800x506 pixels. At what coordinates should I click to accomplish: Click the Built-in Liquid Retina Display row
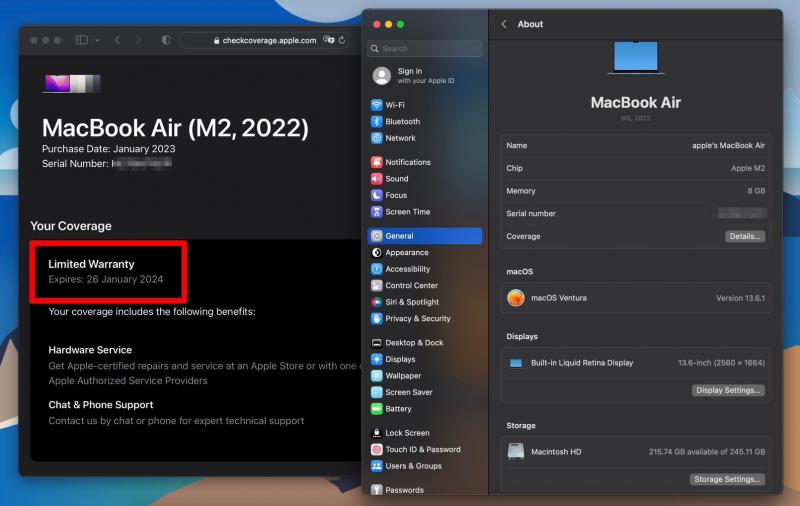pyautogui.click(x=635, y=363)
